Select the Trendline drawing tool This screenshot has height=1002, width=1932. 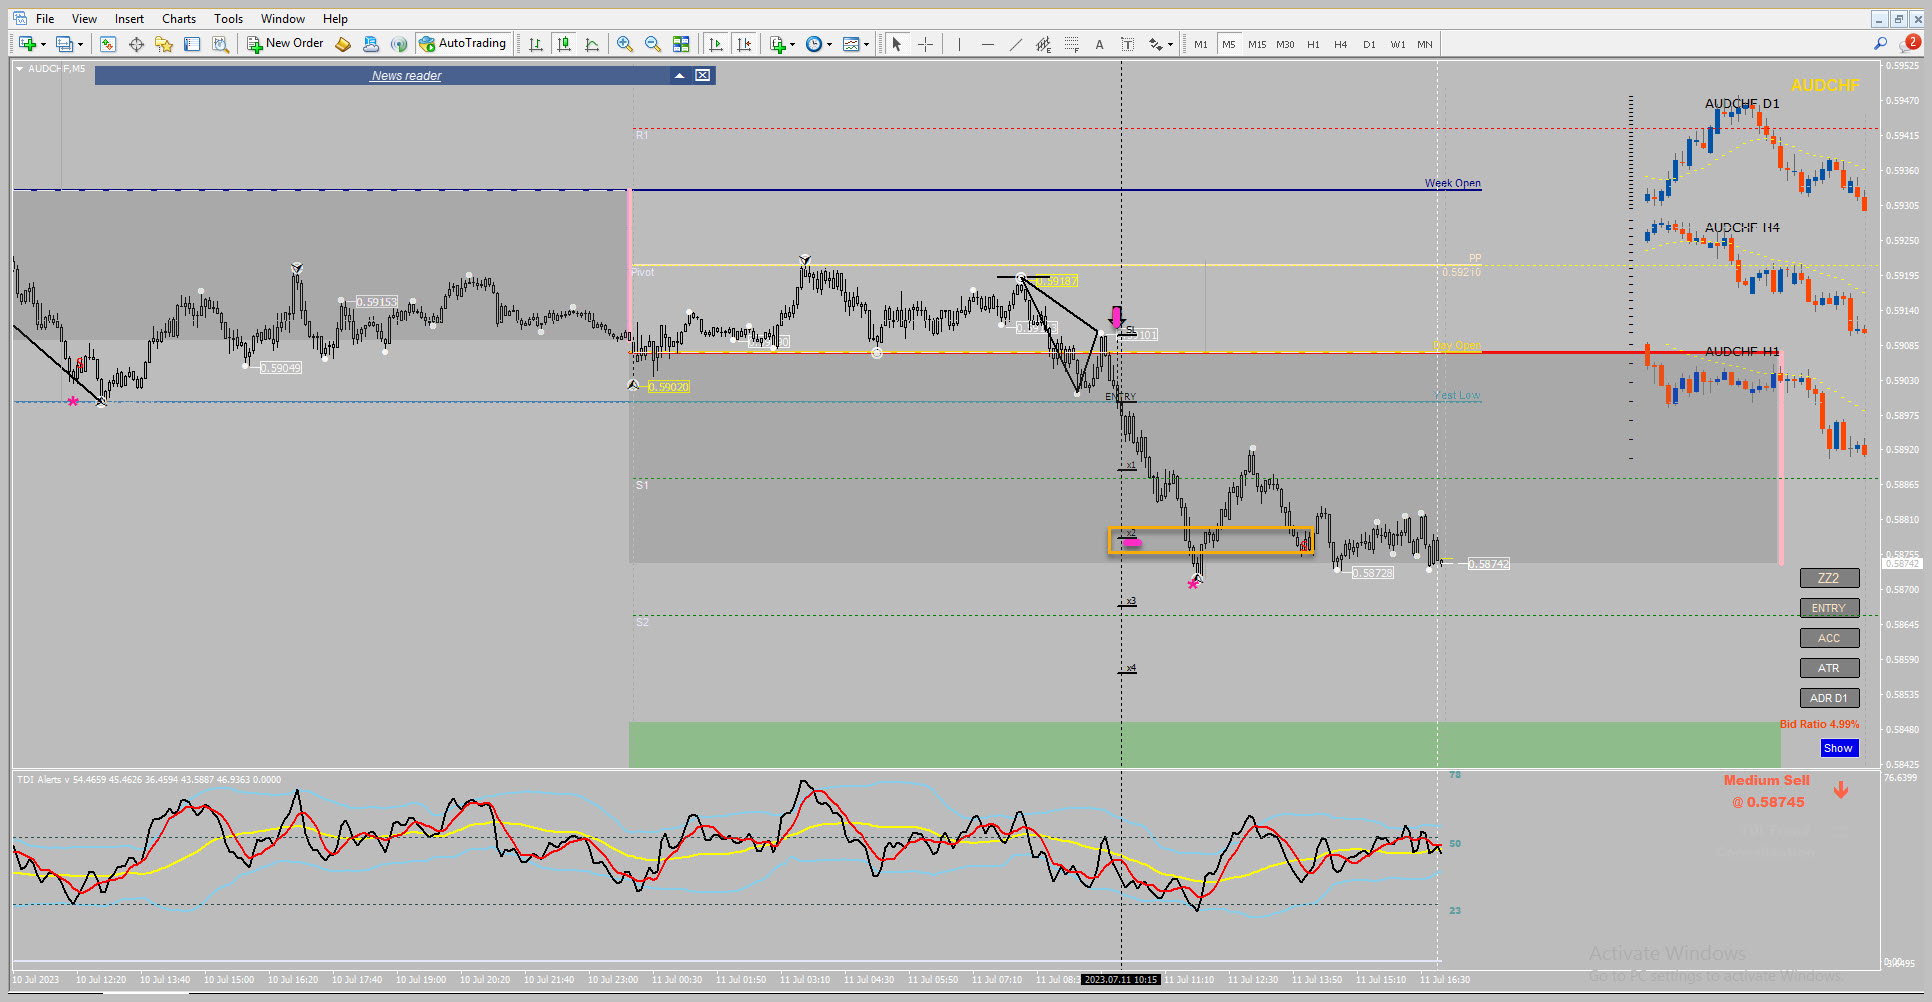1016,44
